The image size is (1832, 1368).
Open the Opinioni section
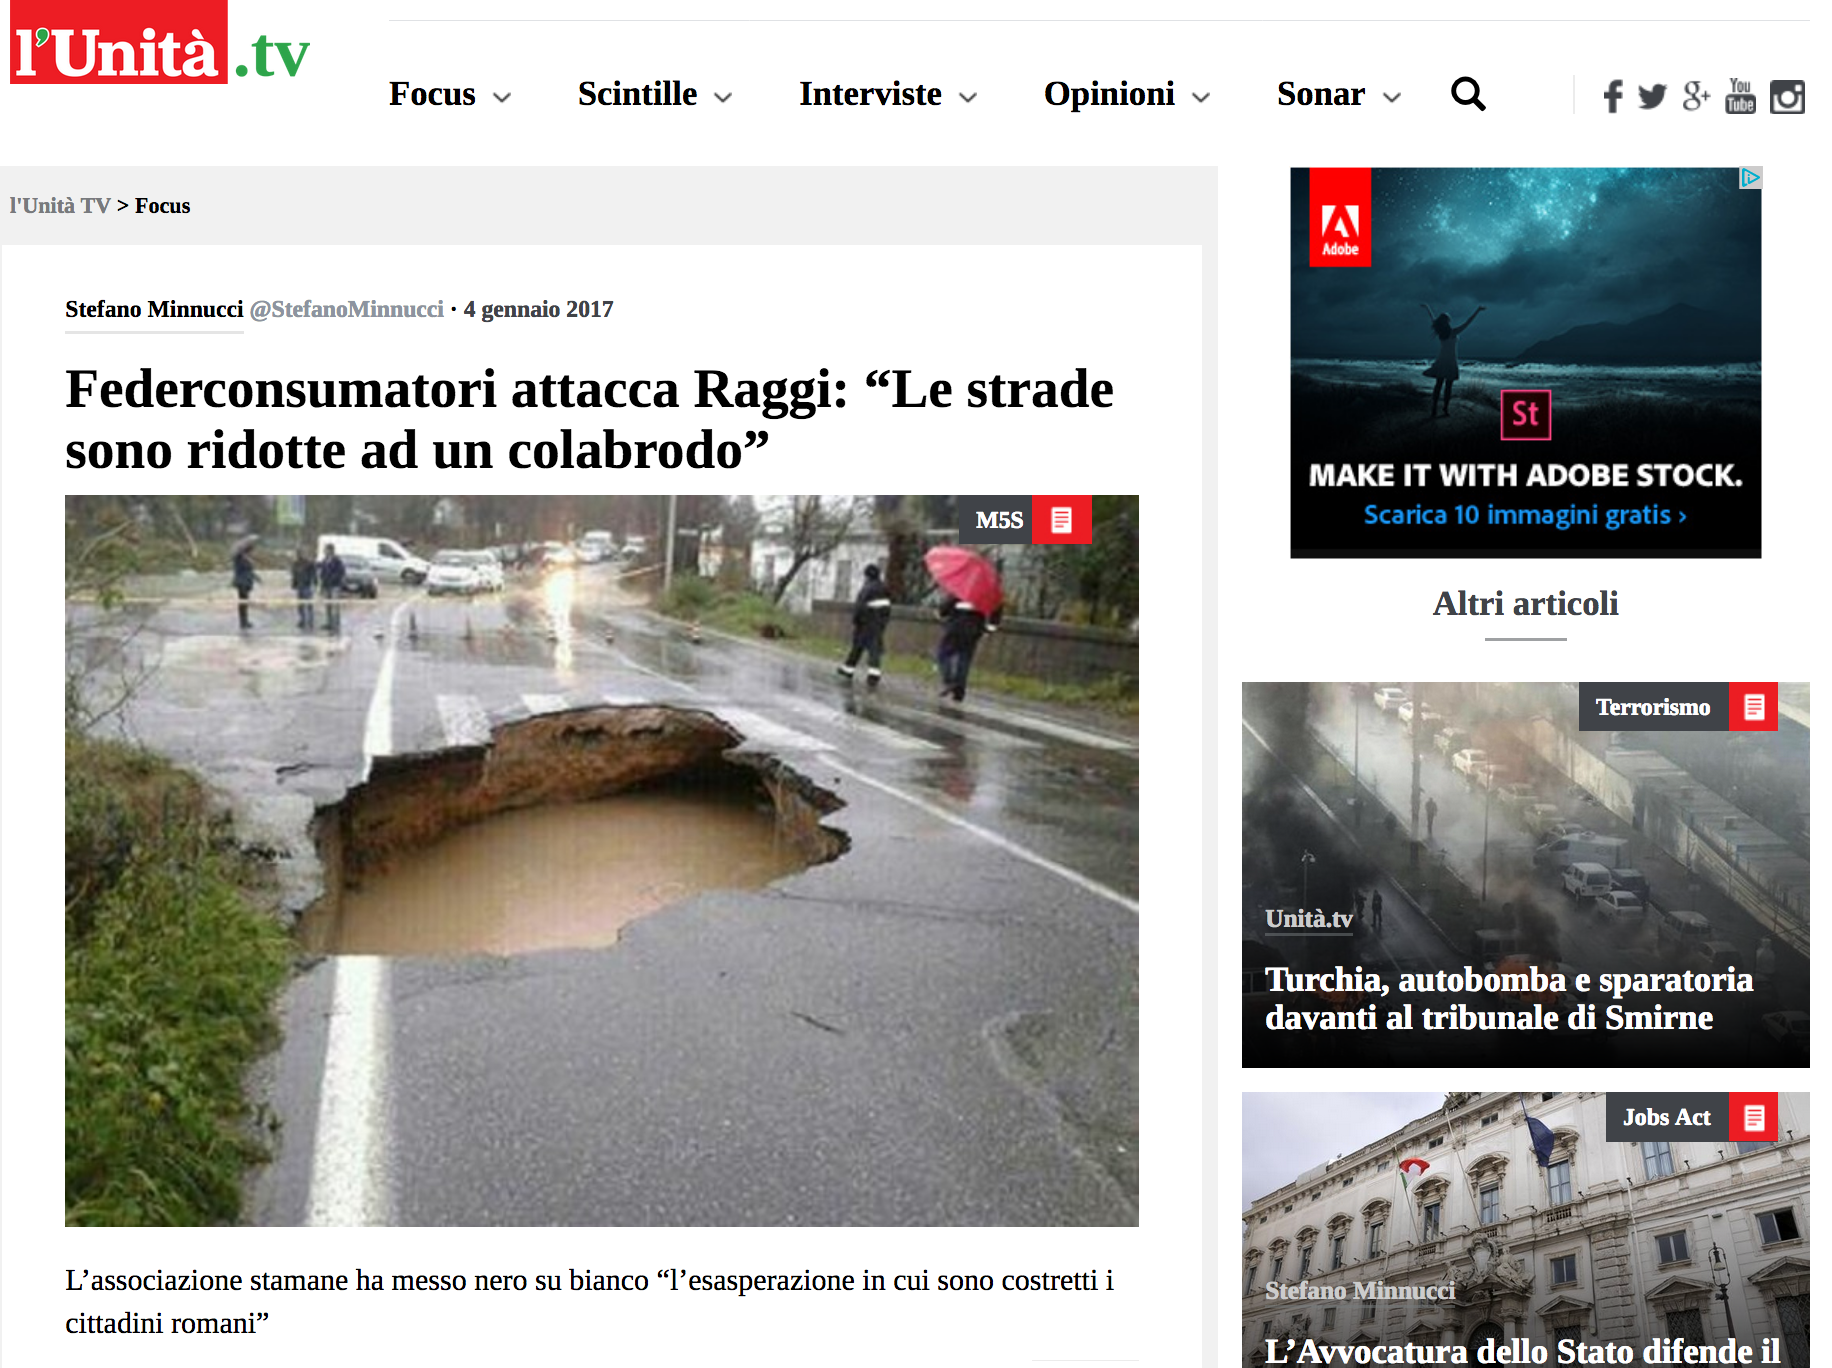click(x=1109, y=94)
